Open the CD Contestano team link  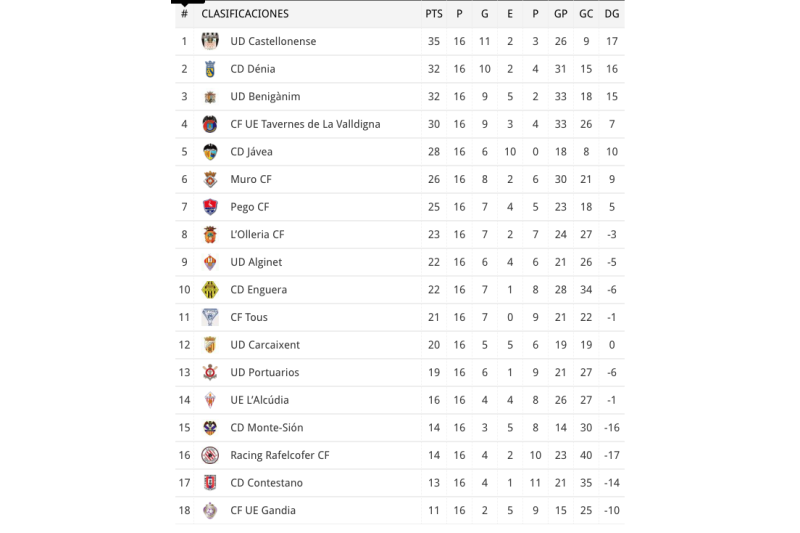tap(266, 482)
